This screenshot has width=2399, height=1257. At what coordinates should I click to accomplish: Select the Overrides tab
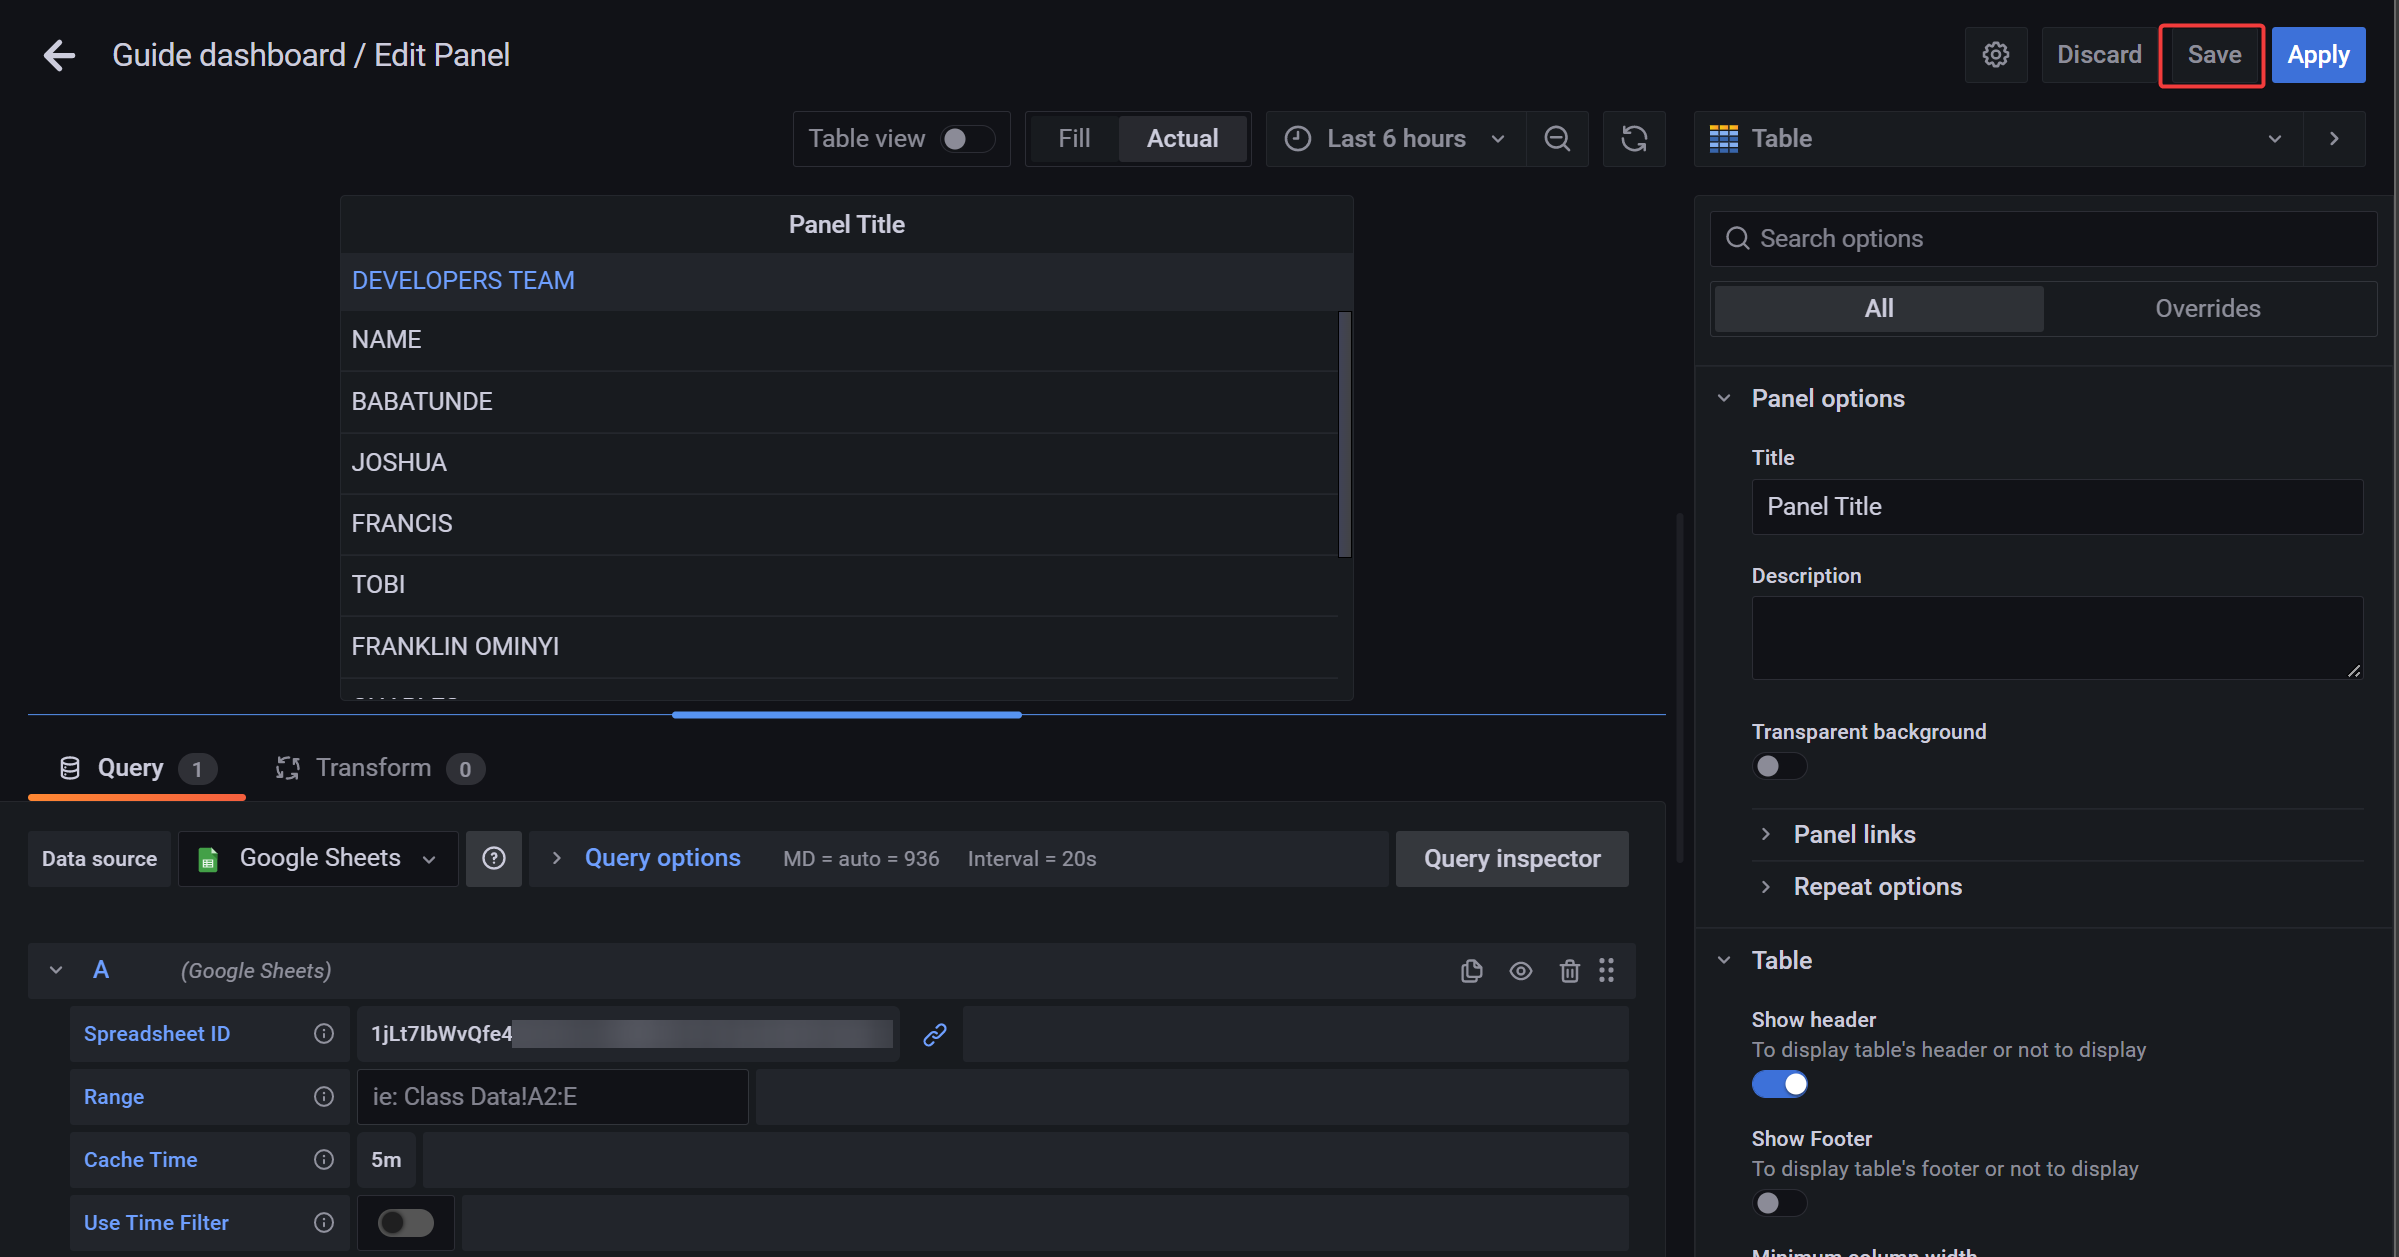2207,309
